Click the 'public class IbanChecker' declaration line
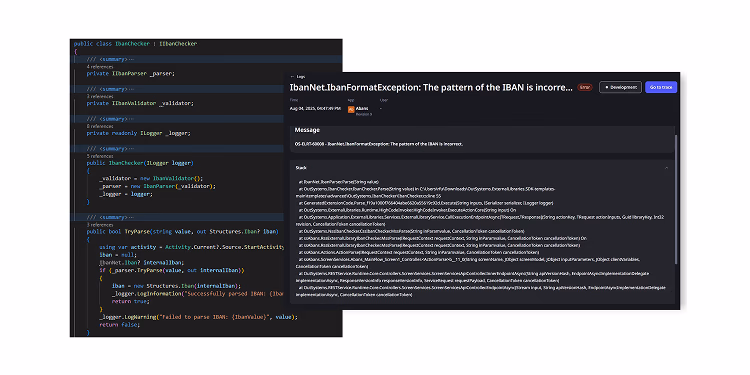Viewport: 750px width, 375px height. pyautogui.click(x=135, y=44)
